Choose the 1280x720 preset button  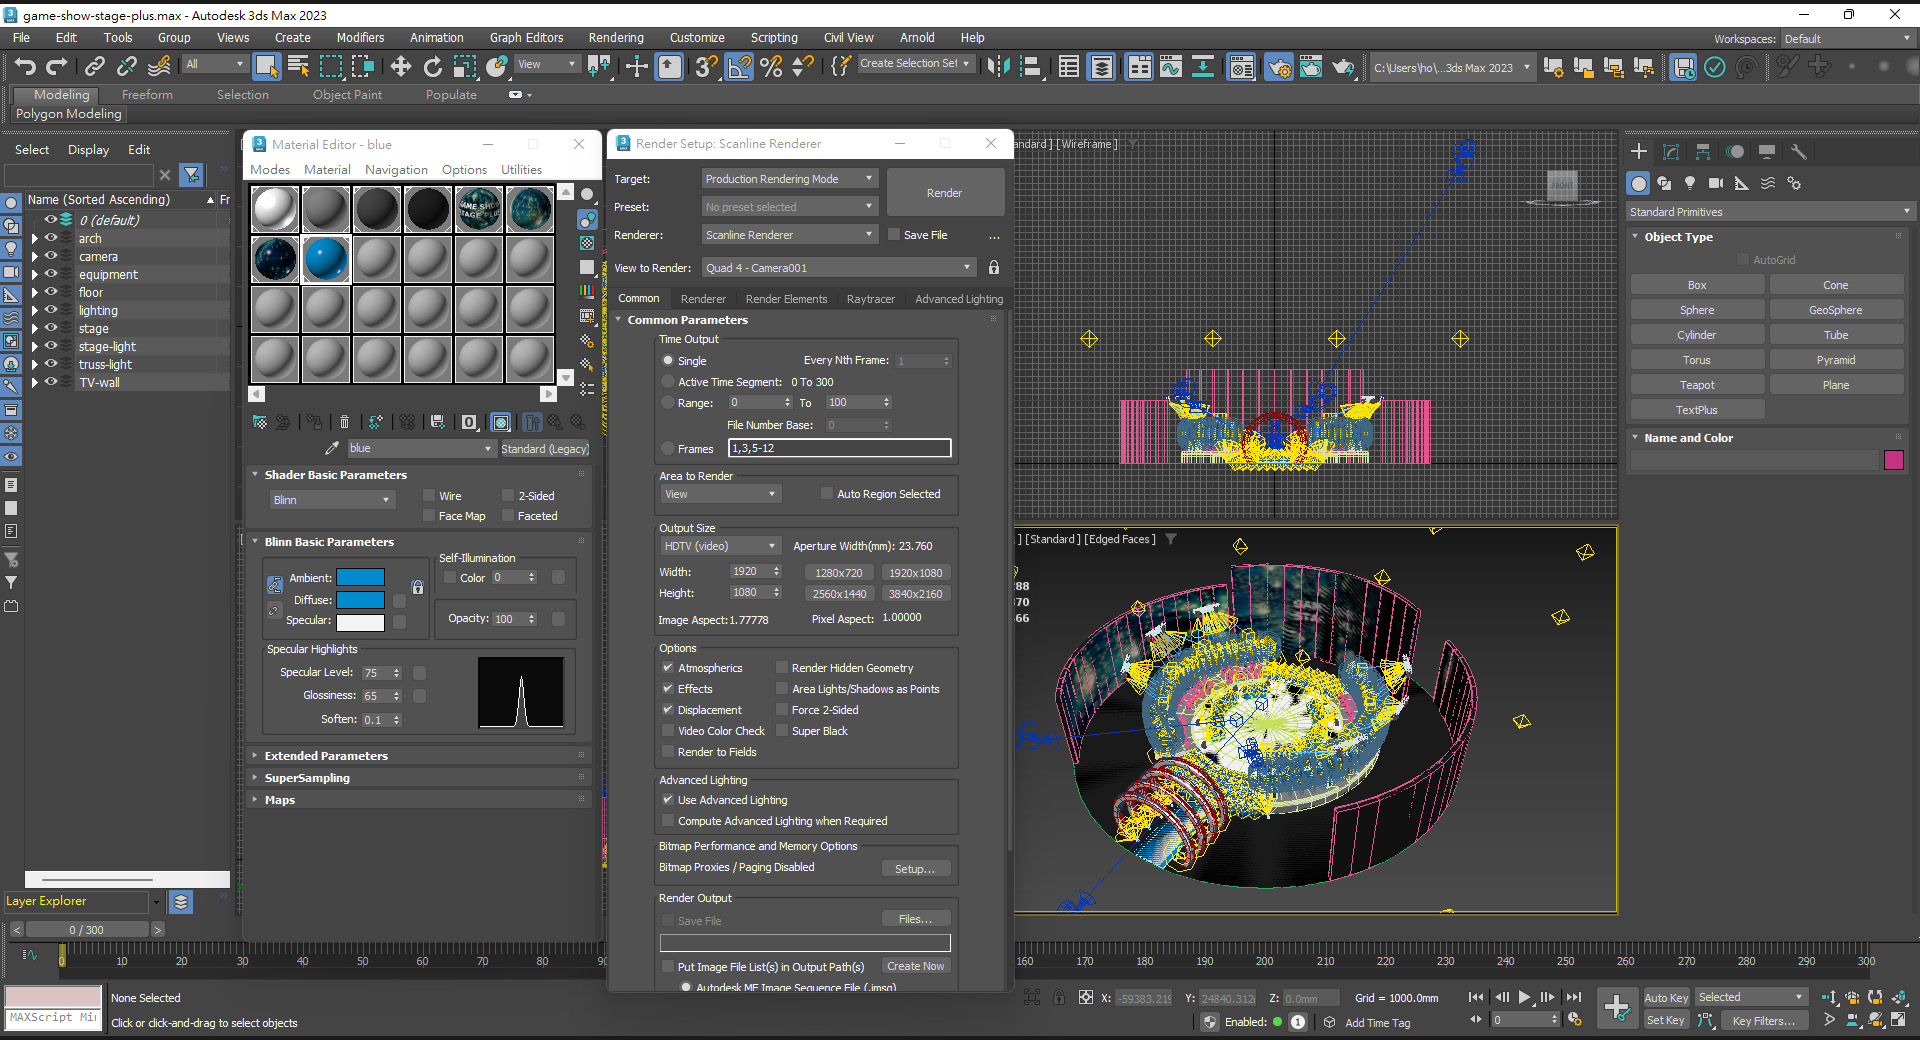point(838,573)
